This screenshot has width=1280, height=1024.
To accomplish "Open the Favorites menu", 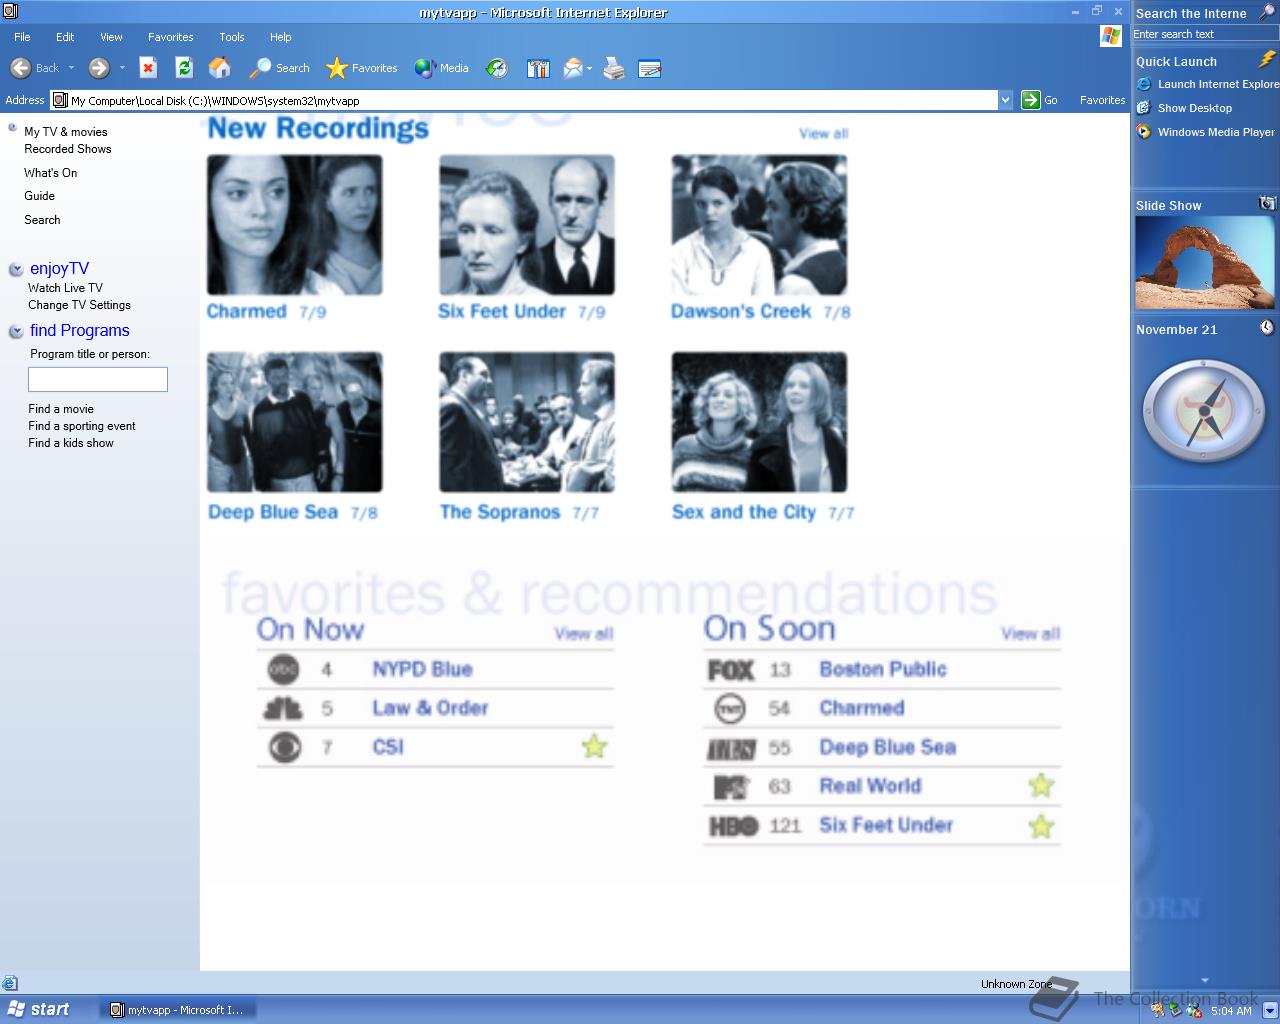I will pyautogui.click(x=171, y=37).
